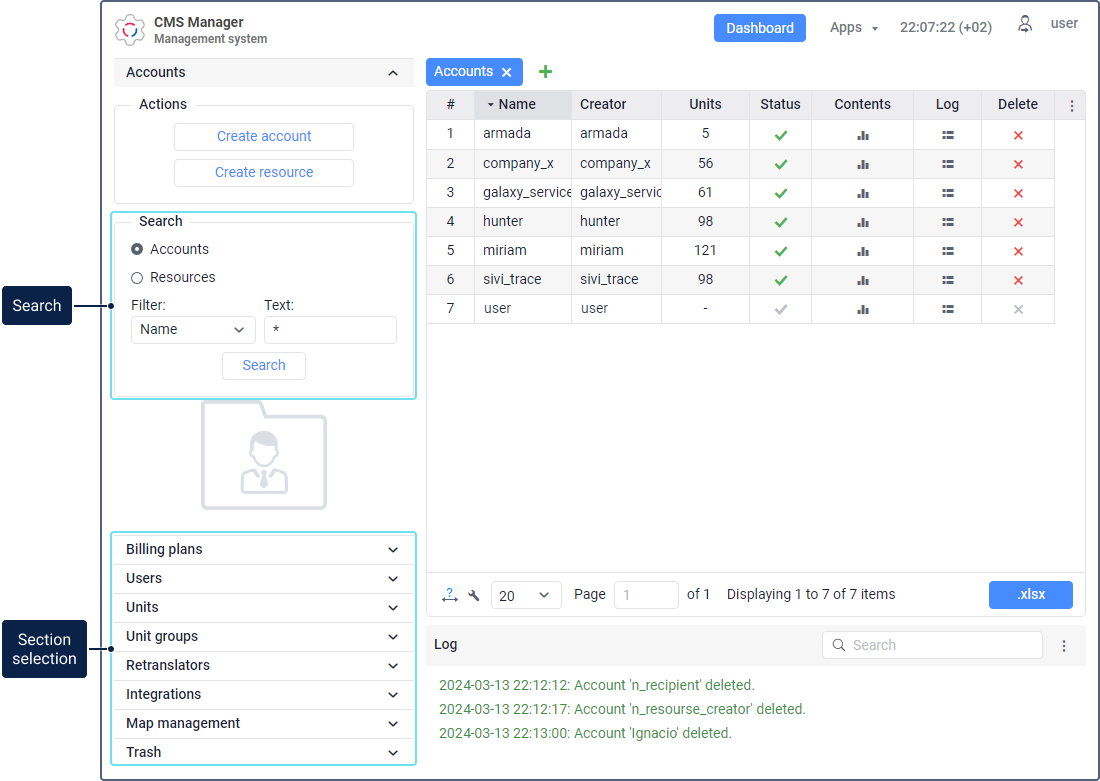
Task: Open the Apps dropdown menu
Action: pos(853,28)
